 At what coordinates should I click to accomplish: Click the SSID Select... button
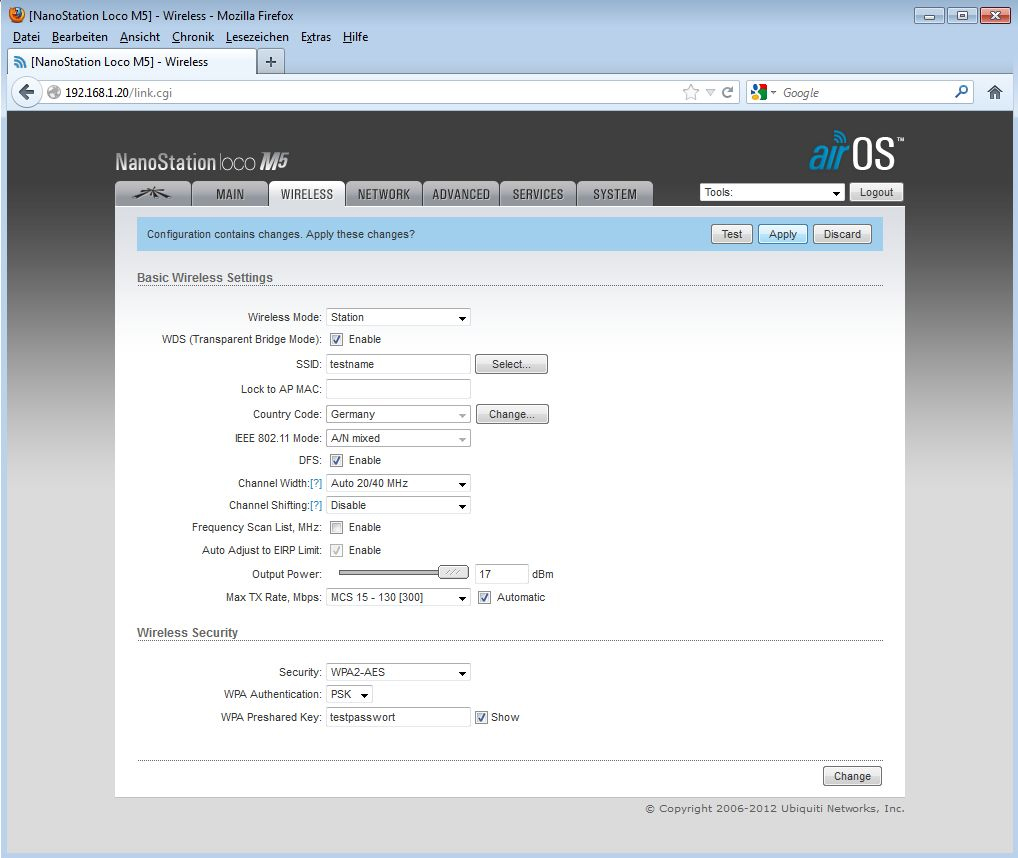point(511,364)
